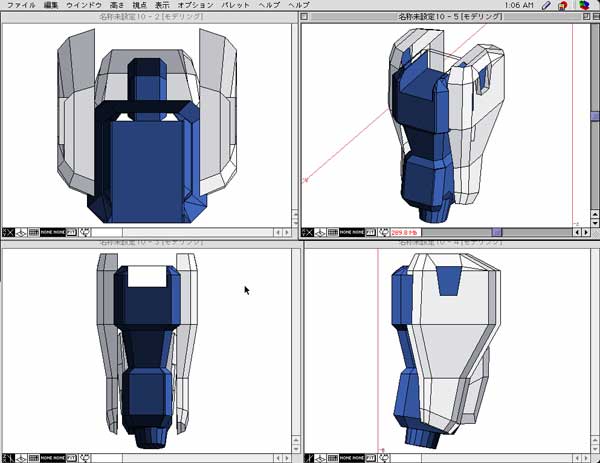This screenshot has height=463, width=600.
Task: Click the zoom box of window 10-5
Action: point(587,16)
